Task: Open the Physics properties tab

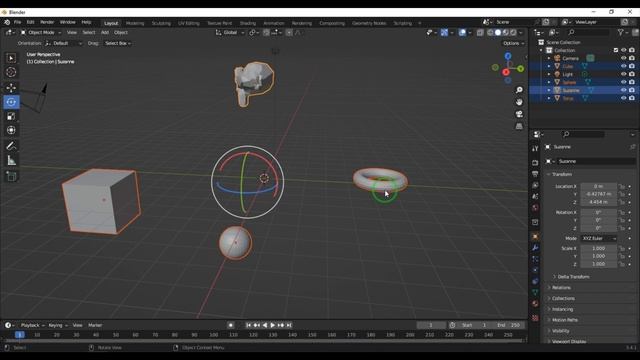Action: coord(535,270)
